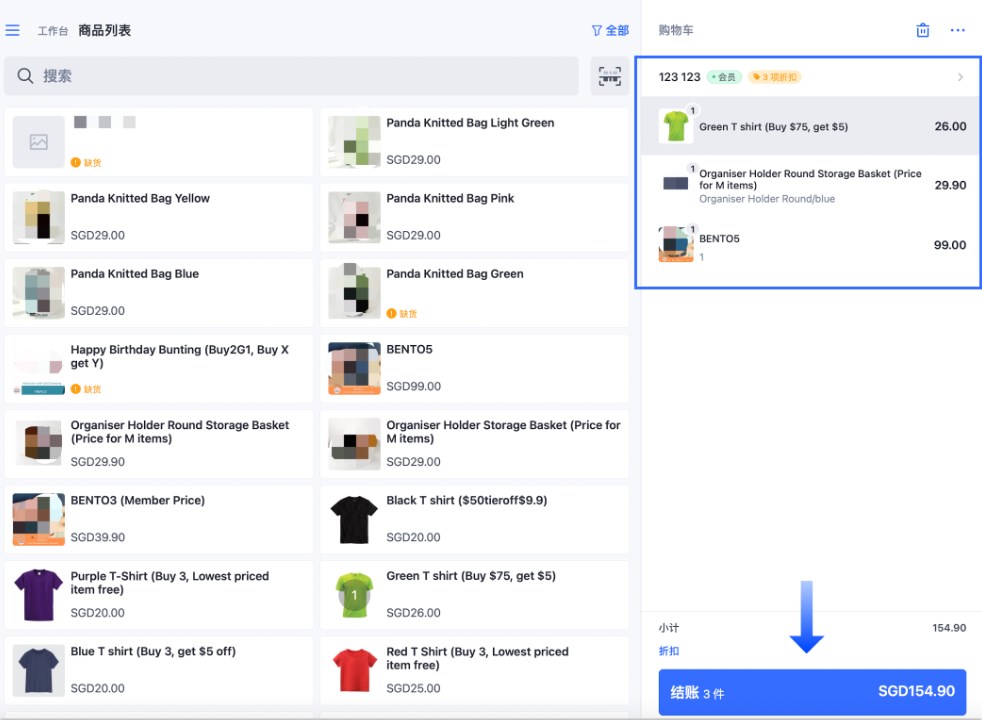The image size is (982, 720).
Task: Click the 折扣 discount link
Action: [669, 651]
